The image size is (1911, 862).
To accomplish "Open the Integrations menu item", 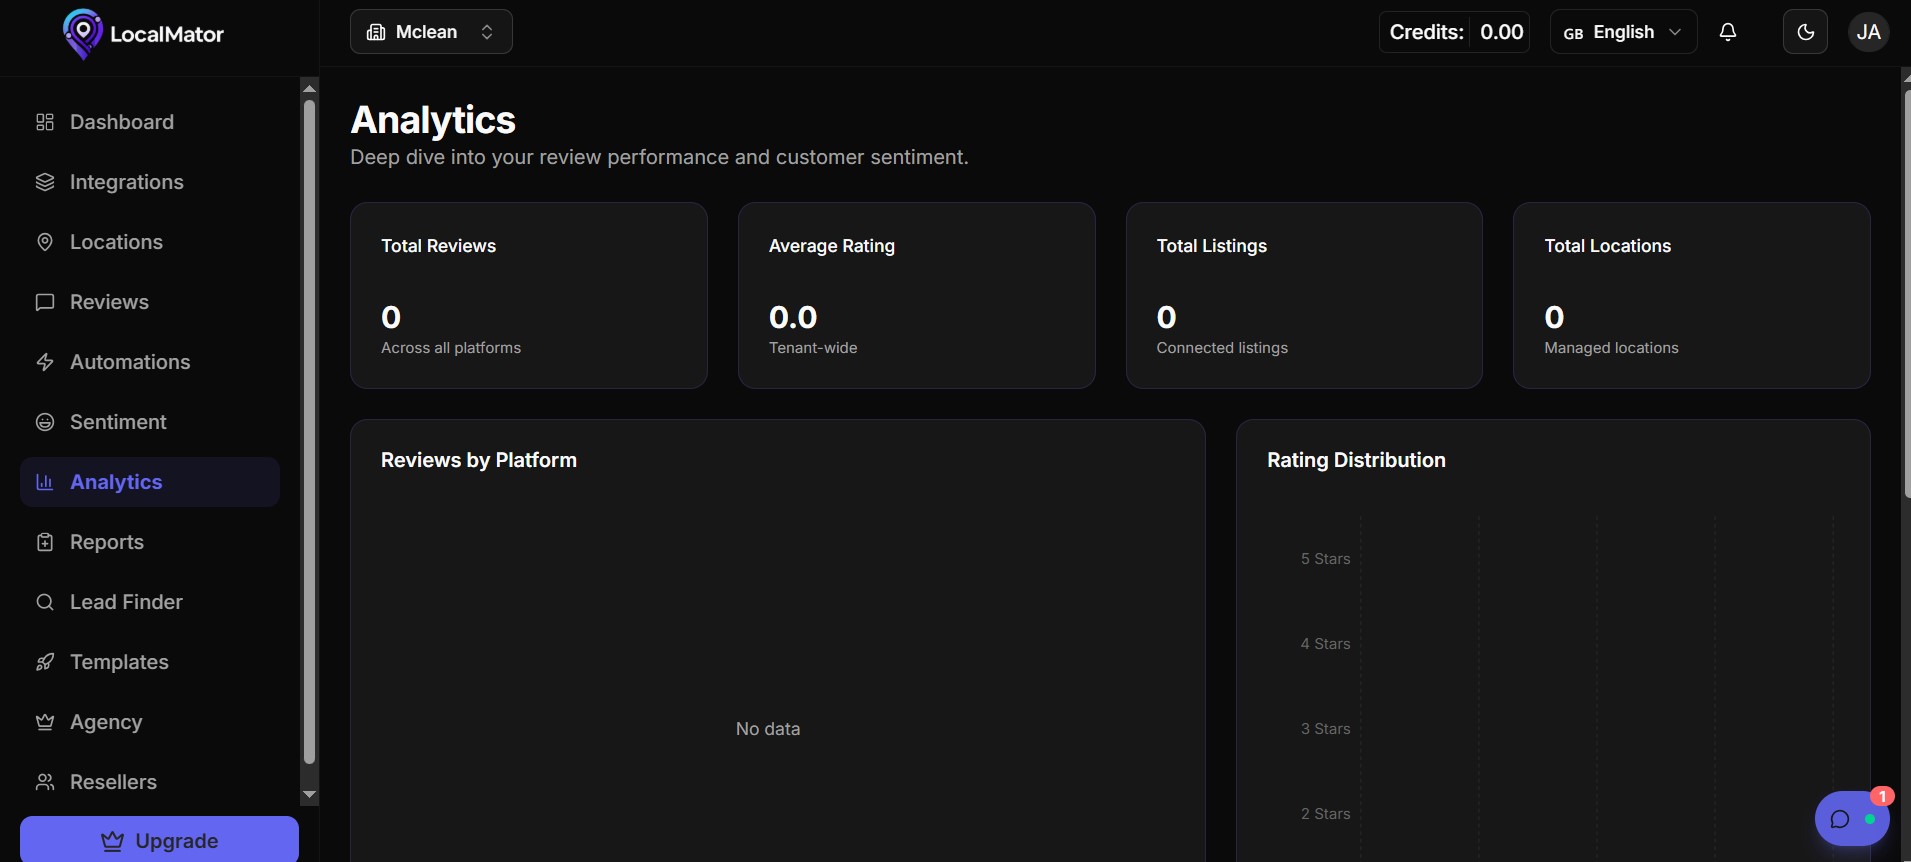I will coord(150,182).
